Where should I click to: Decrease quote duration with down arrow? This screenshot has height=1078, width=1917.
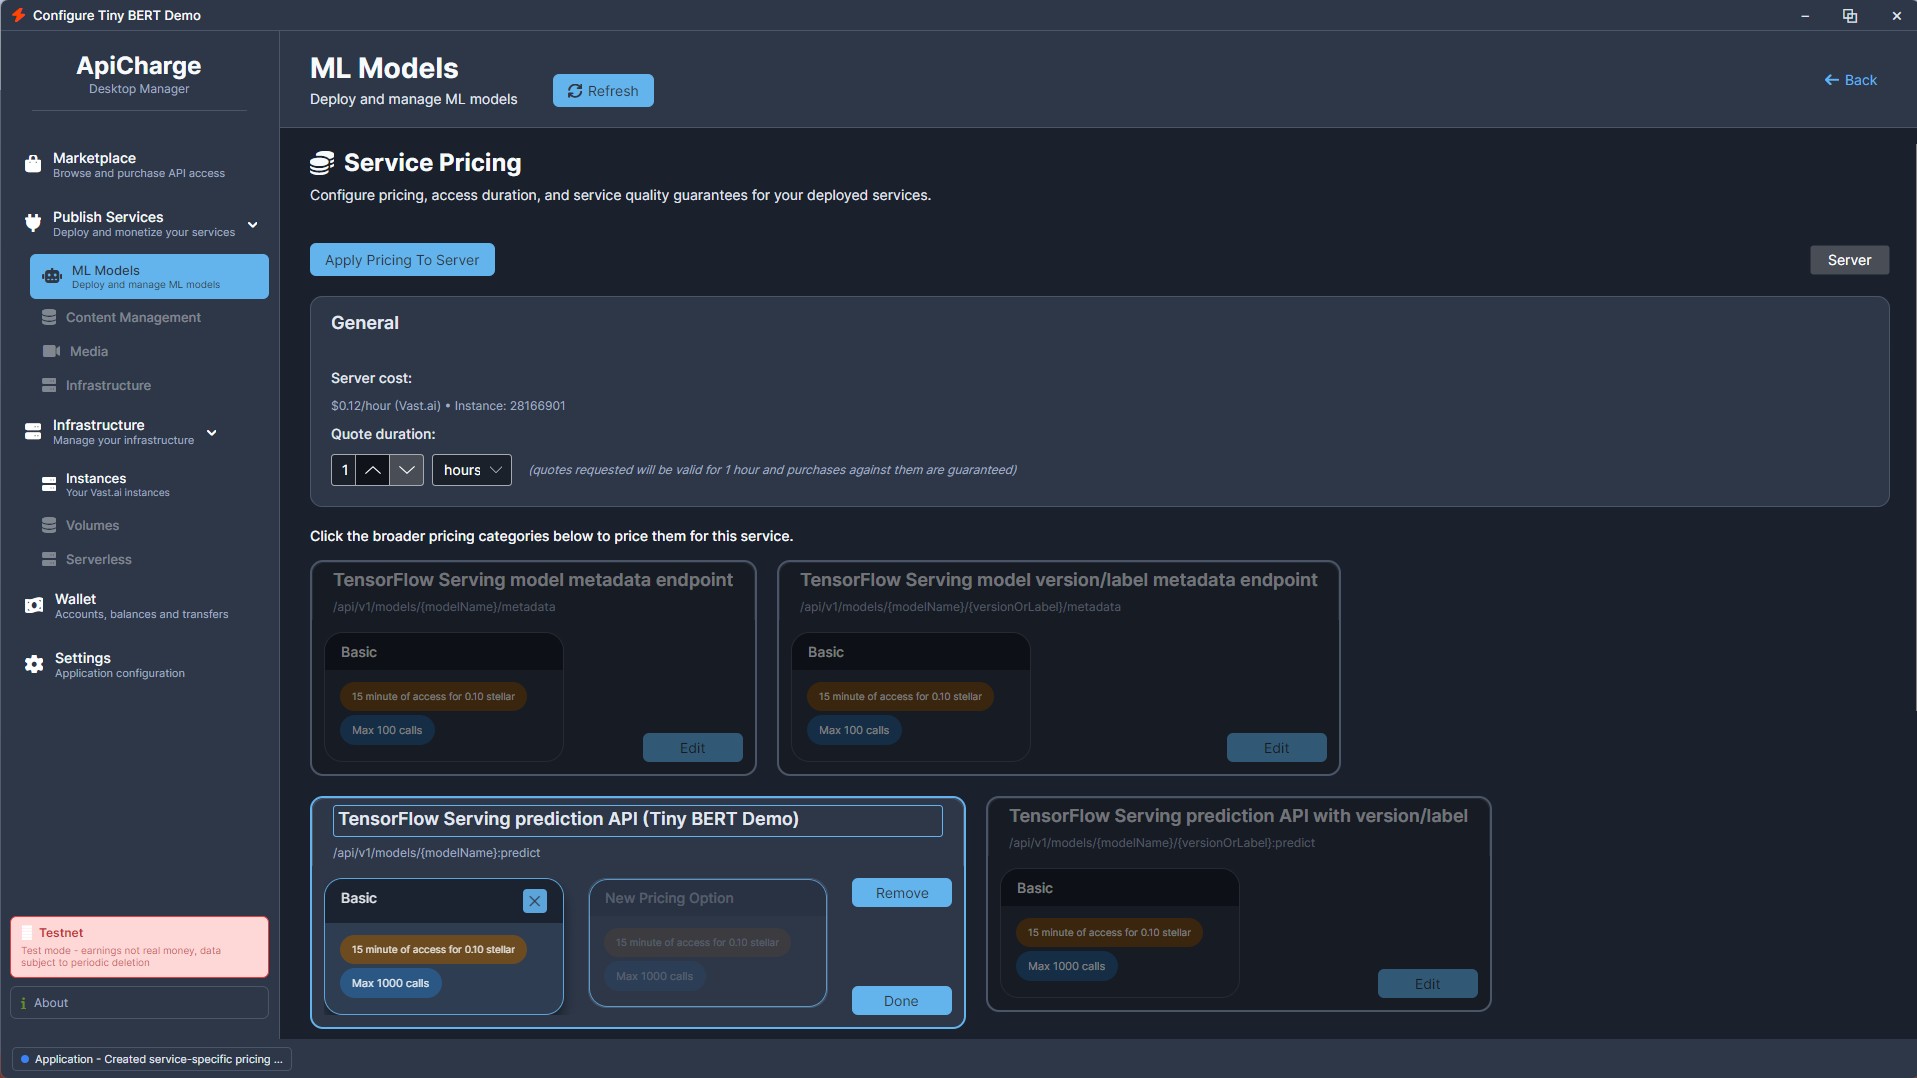(x=406, y=470)
